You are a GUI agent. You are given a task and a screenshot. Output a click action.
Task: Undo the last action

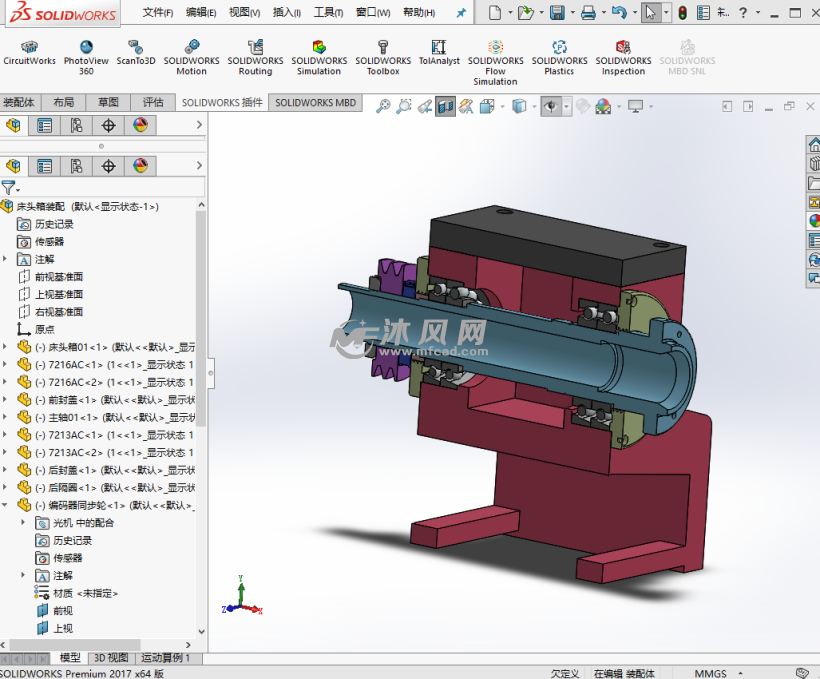point(619,13)
